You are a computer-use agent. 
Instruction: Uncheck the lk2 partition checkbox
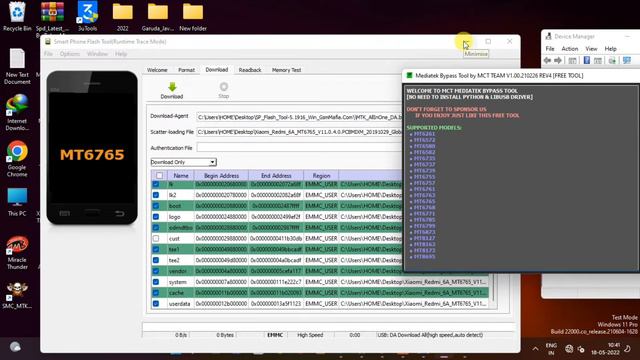pyautogui.click(x=156, y=195)
